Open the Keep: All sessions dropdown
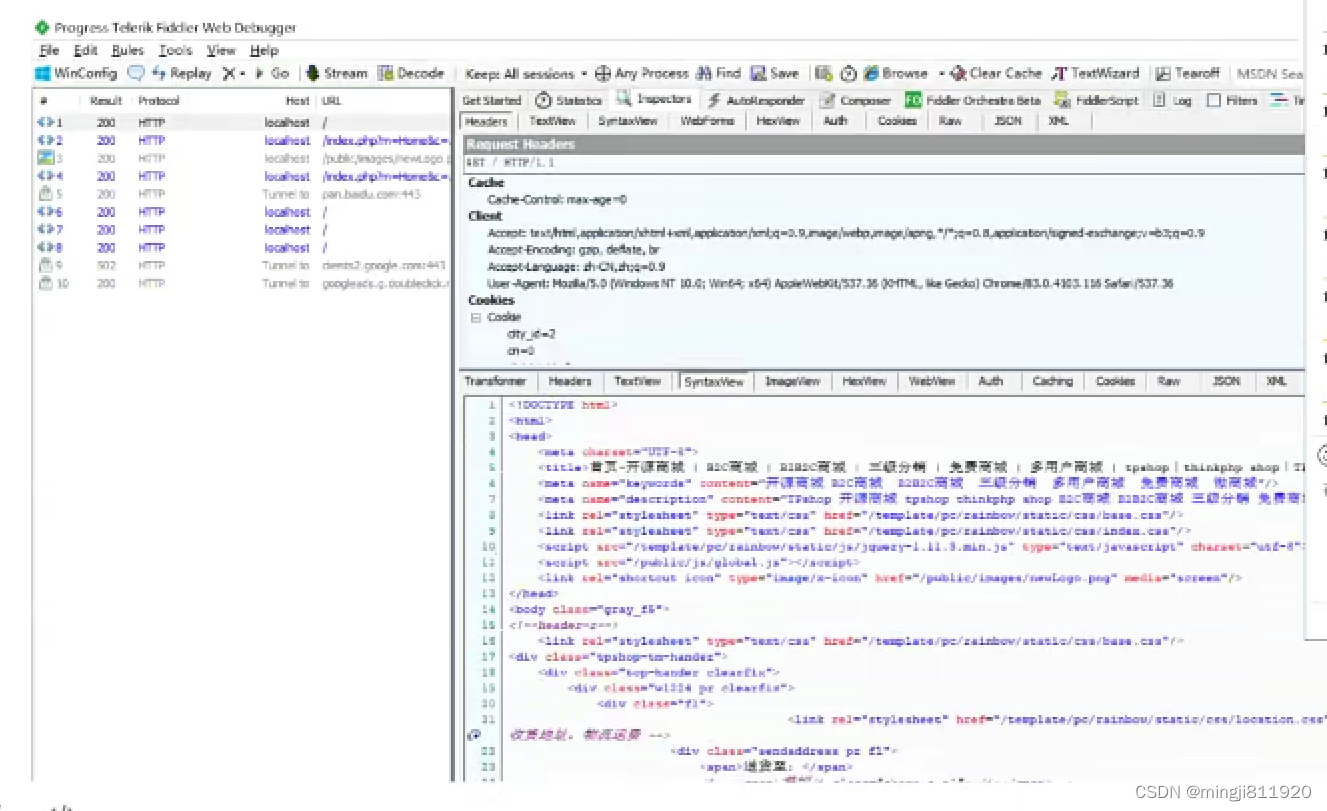The width and height of the screenshot is (1327, 811). tap(526, 73)
